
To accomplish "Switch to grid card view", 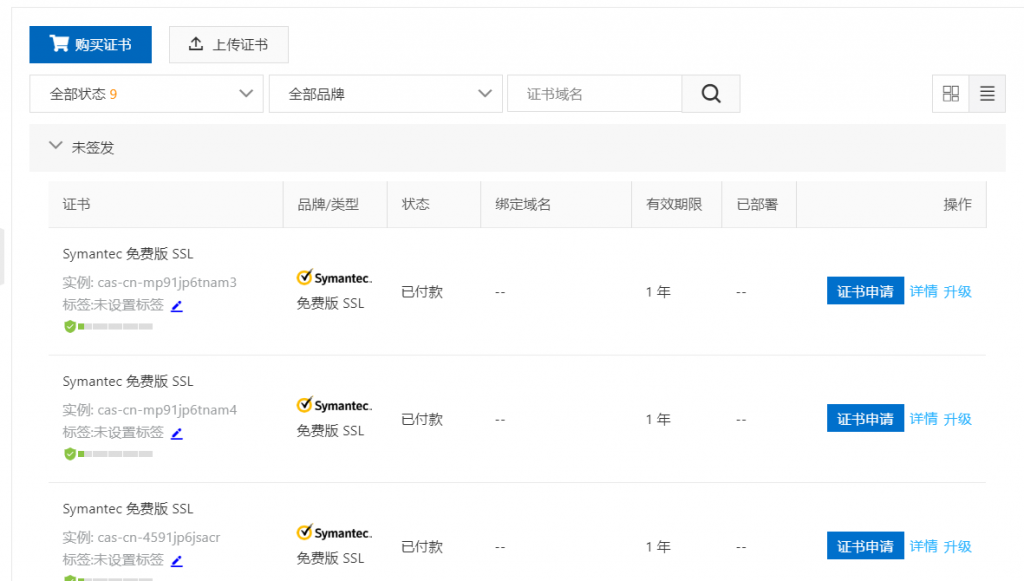I will (x=951, y=94).
